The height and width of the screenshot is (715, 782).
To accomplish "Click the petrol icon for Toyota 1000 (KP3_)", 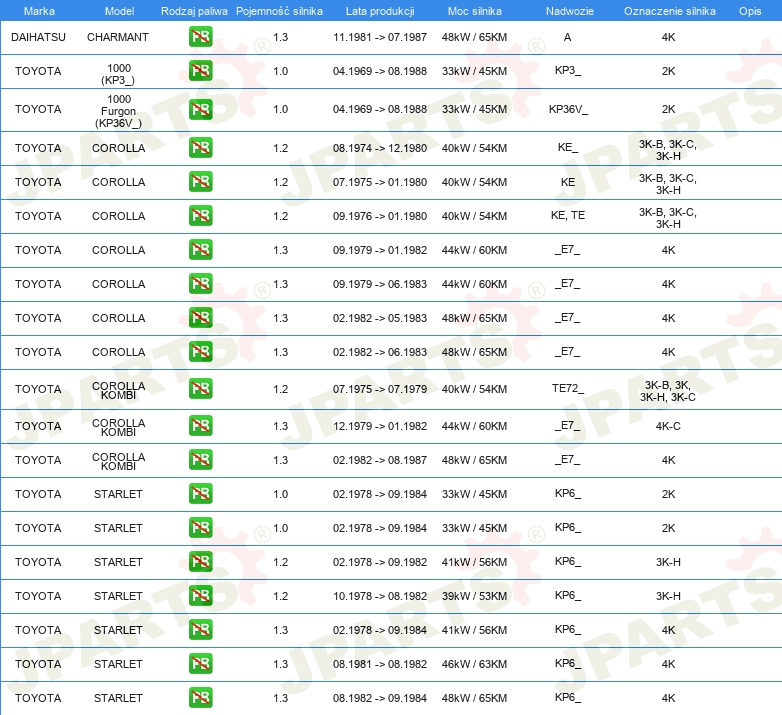I will coord(200,71).
